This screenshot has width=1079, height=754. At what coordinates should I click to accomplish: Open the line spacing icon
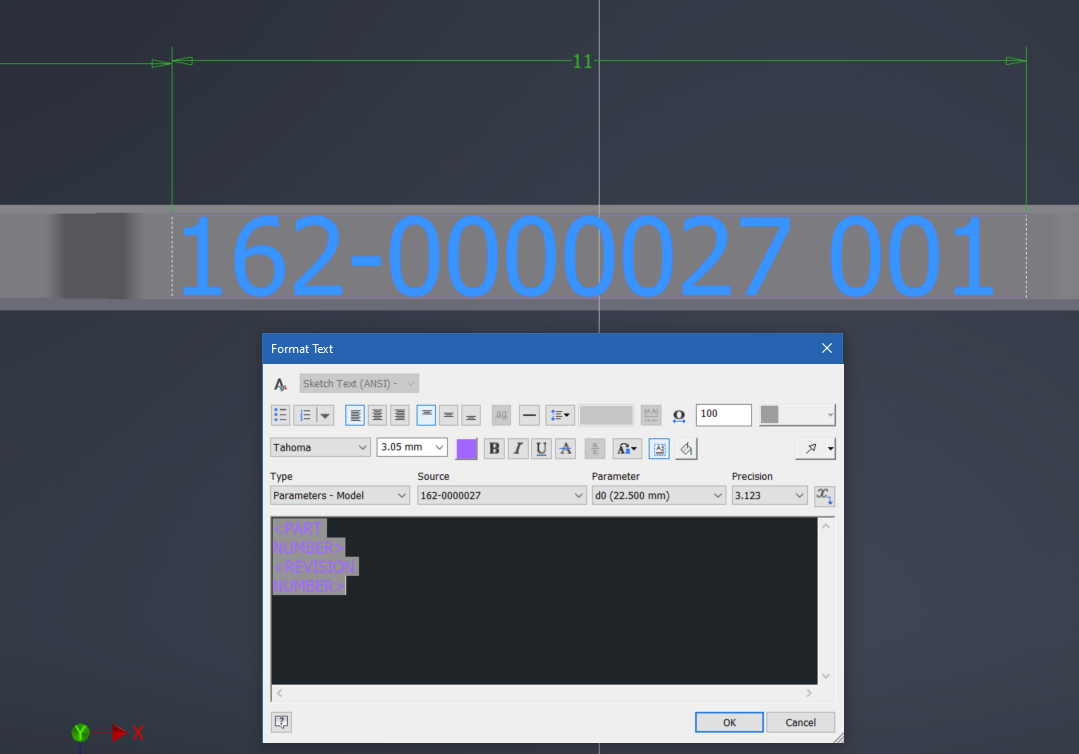click(558, 414)
